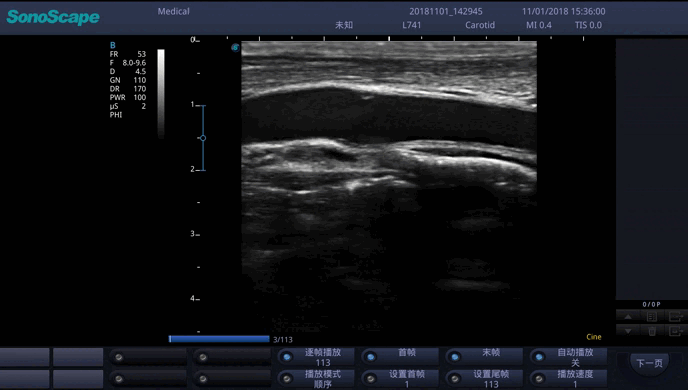Delete stored image with trash icon

(652, 331)
